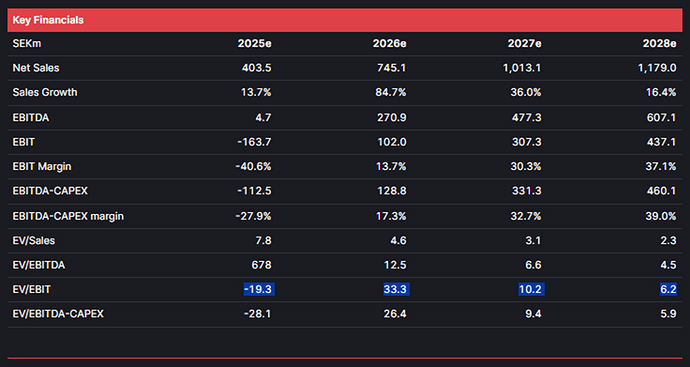The width and height of the screenshot is (690, 367).
Task: Click EBITDA-CAPEX value -112.5
Action: [255, 191]
